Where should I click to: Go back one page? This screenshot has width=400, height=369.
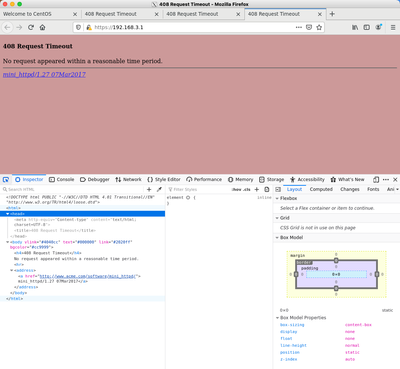[x=8, y=27]
